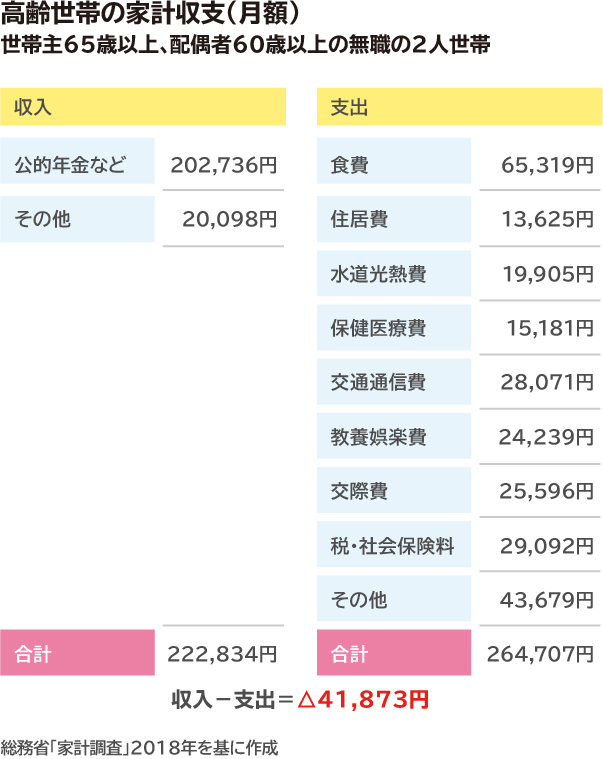The image size is (603, 759).
Task: Select the 食費 expense label
Action: 394,161
